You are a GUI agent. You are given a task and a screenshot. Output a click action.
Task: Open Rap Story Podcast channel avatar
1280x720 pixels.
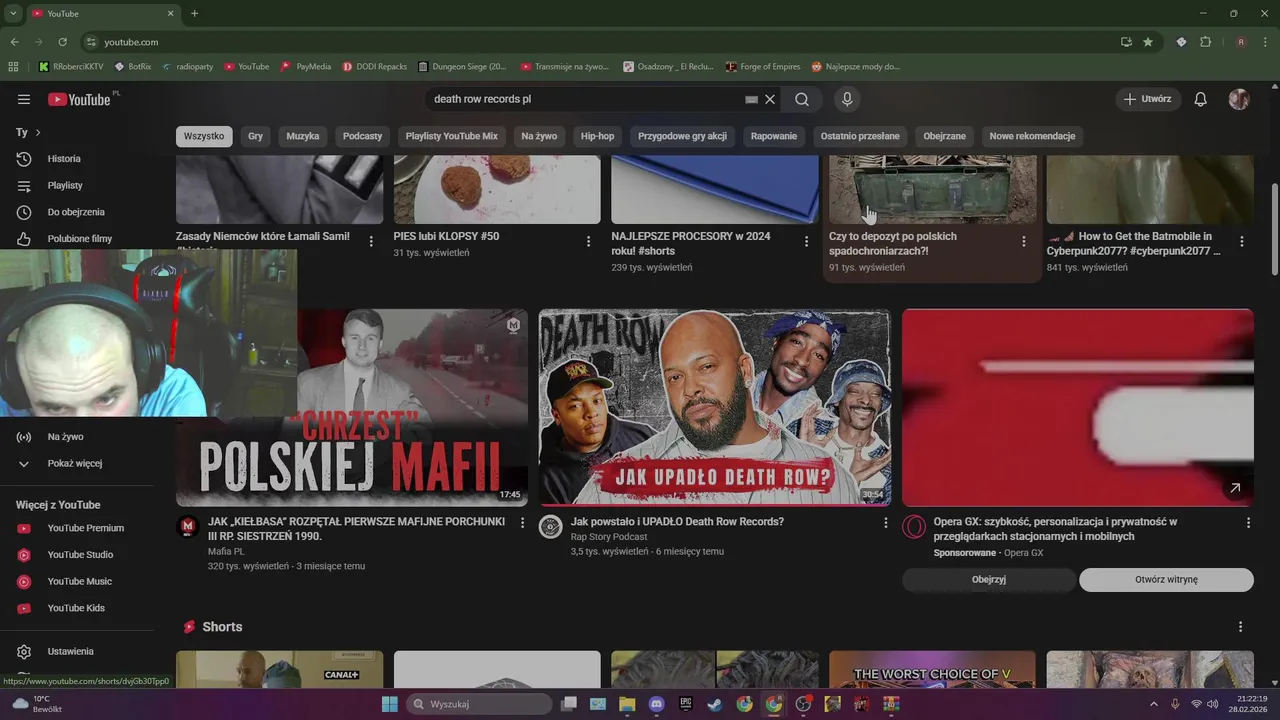pyautogui.click(x=550, y=527)
